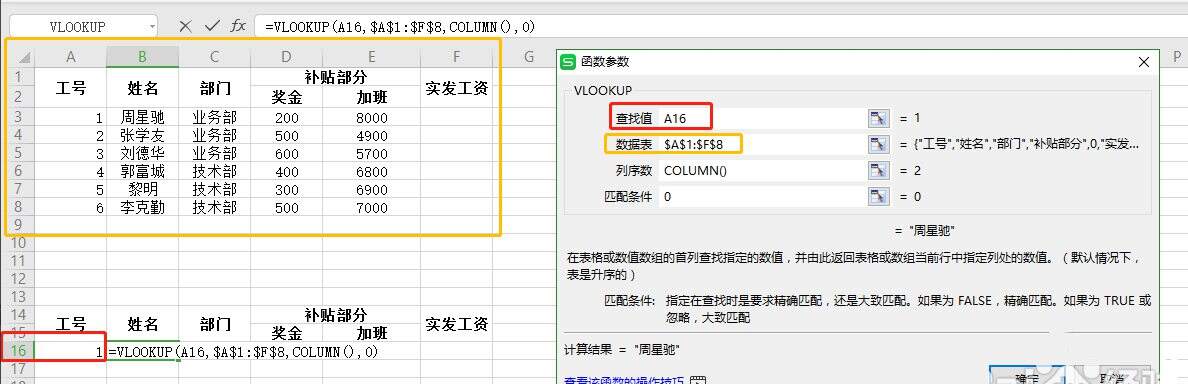Click the range selector icon for 列序数
The height and width of the screenshot is (384, 1188).
(877, 170)
